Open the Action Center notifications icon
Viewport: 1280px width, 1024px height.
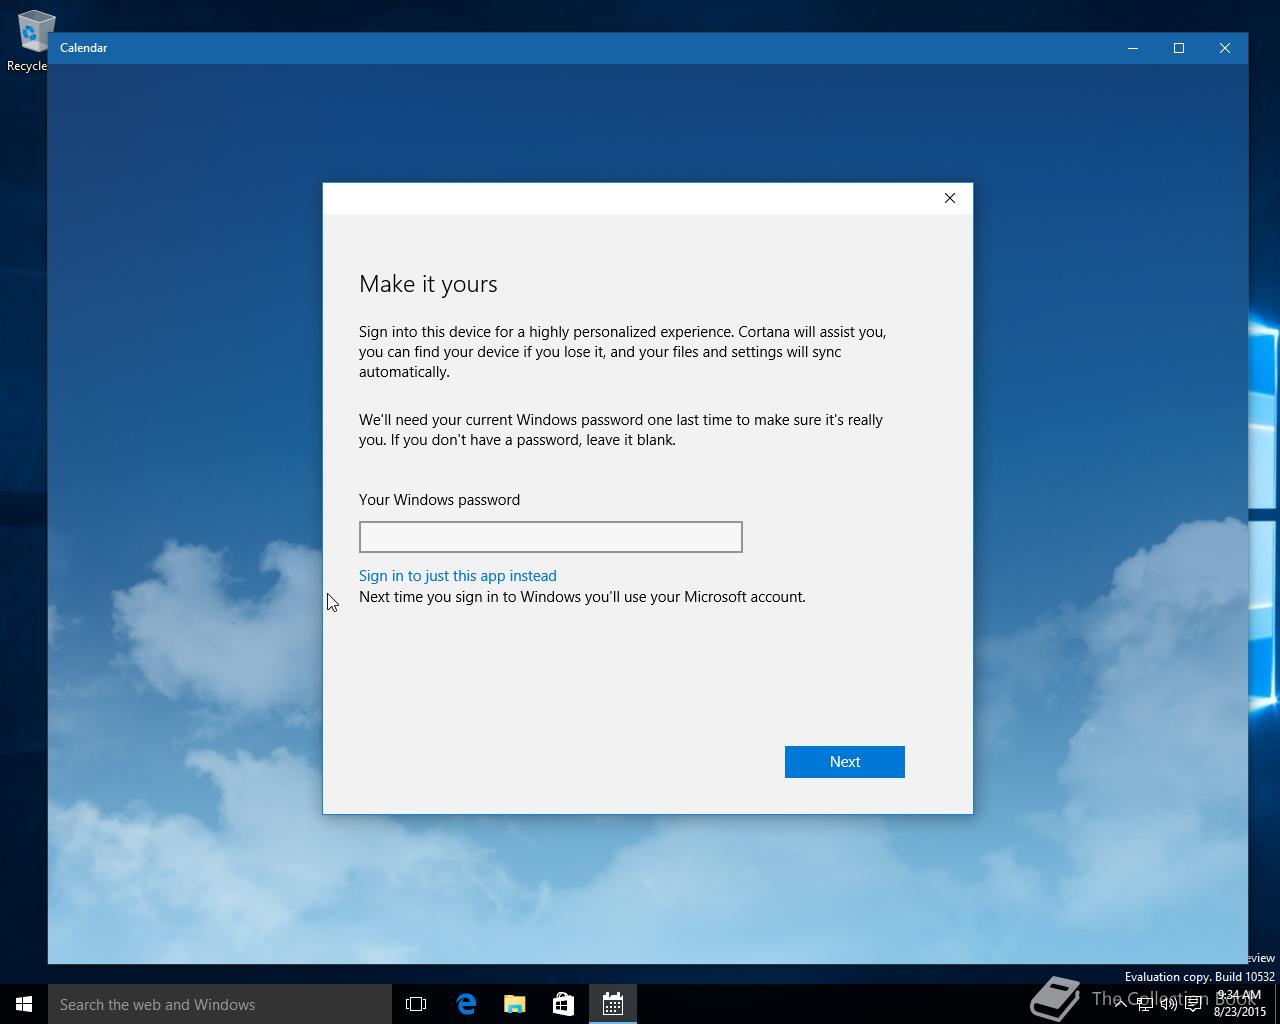pos(1193,1004)
